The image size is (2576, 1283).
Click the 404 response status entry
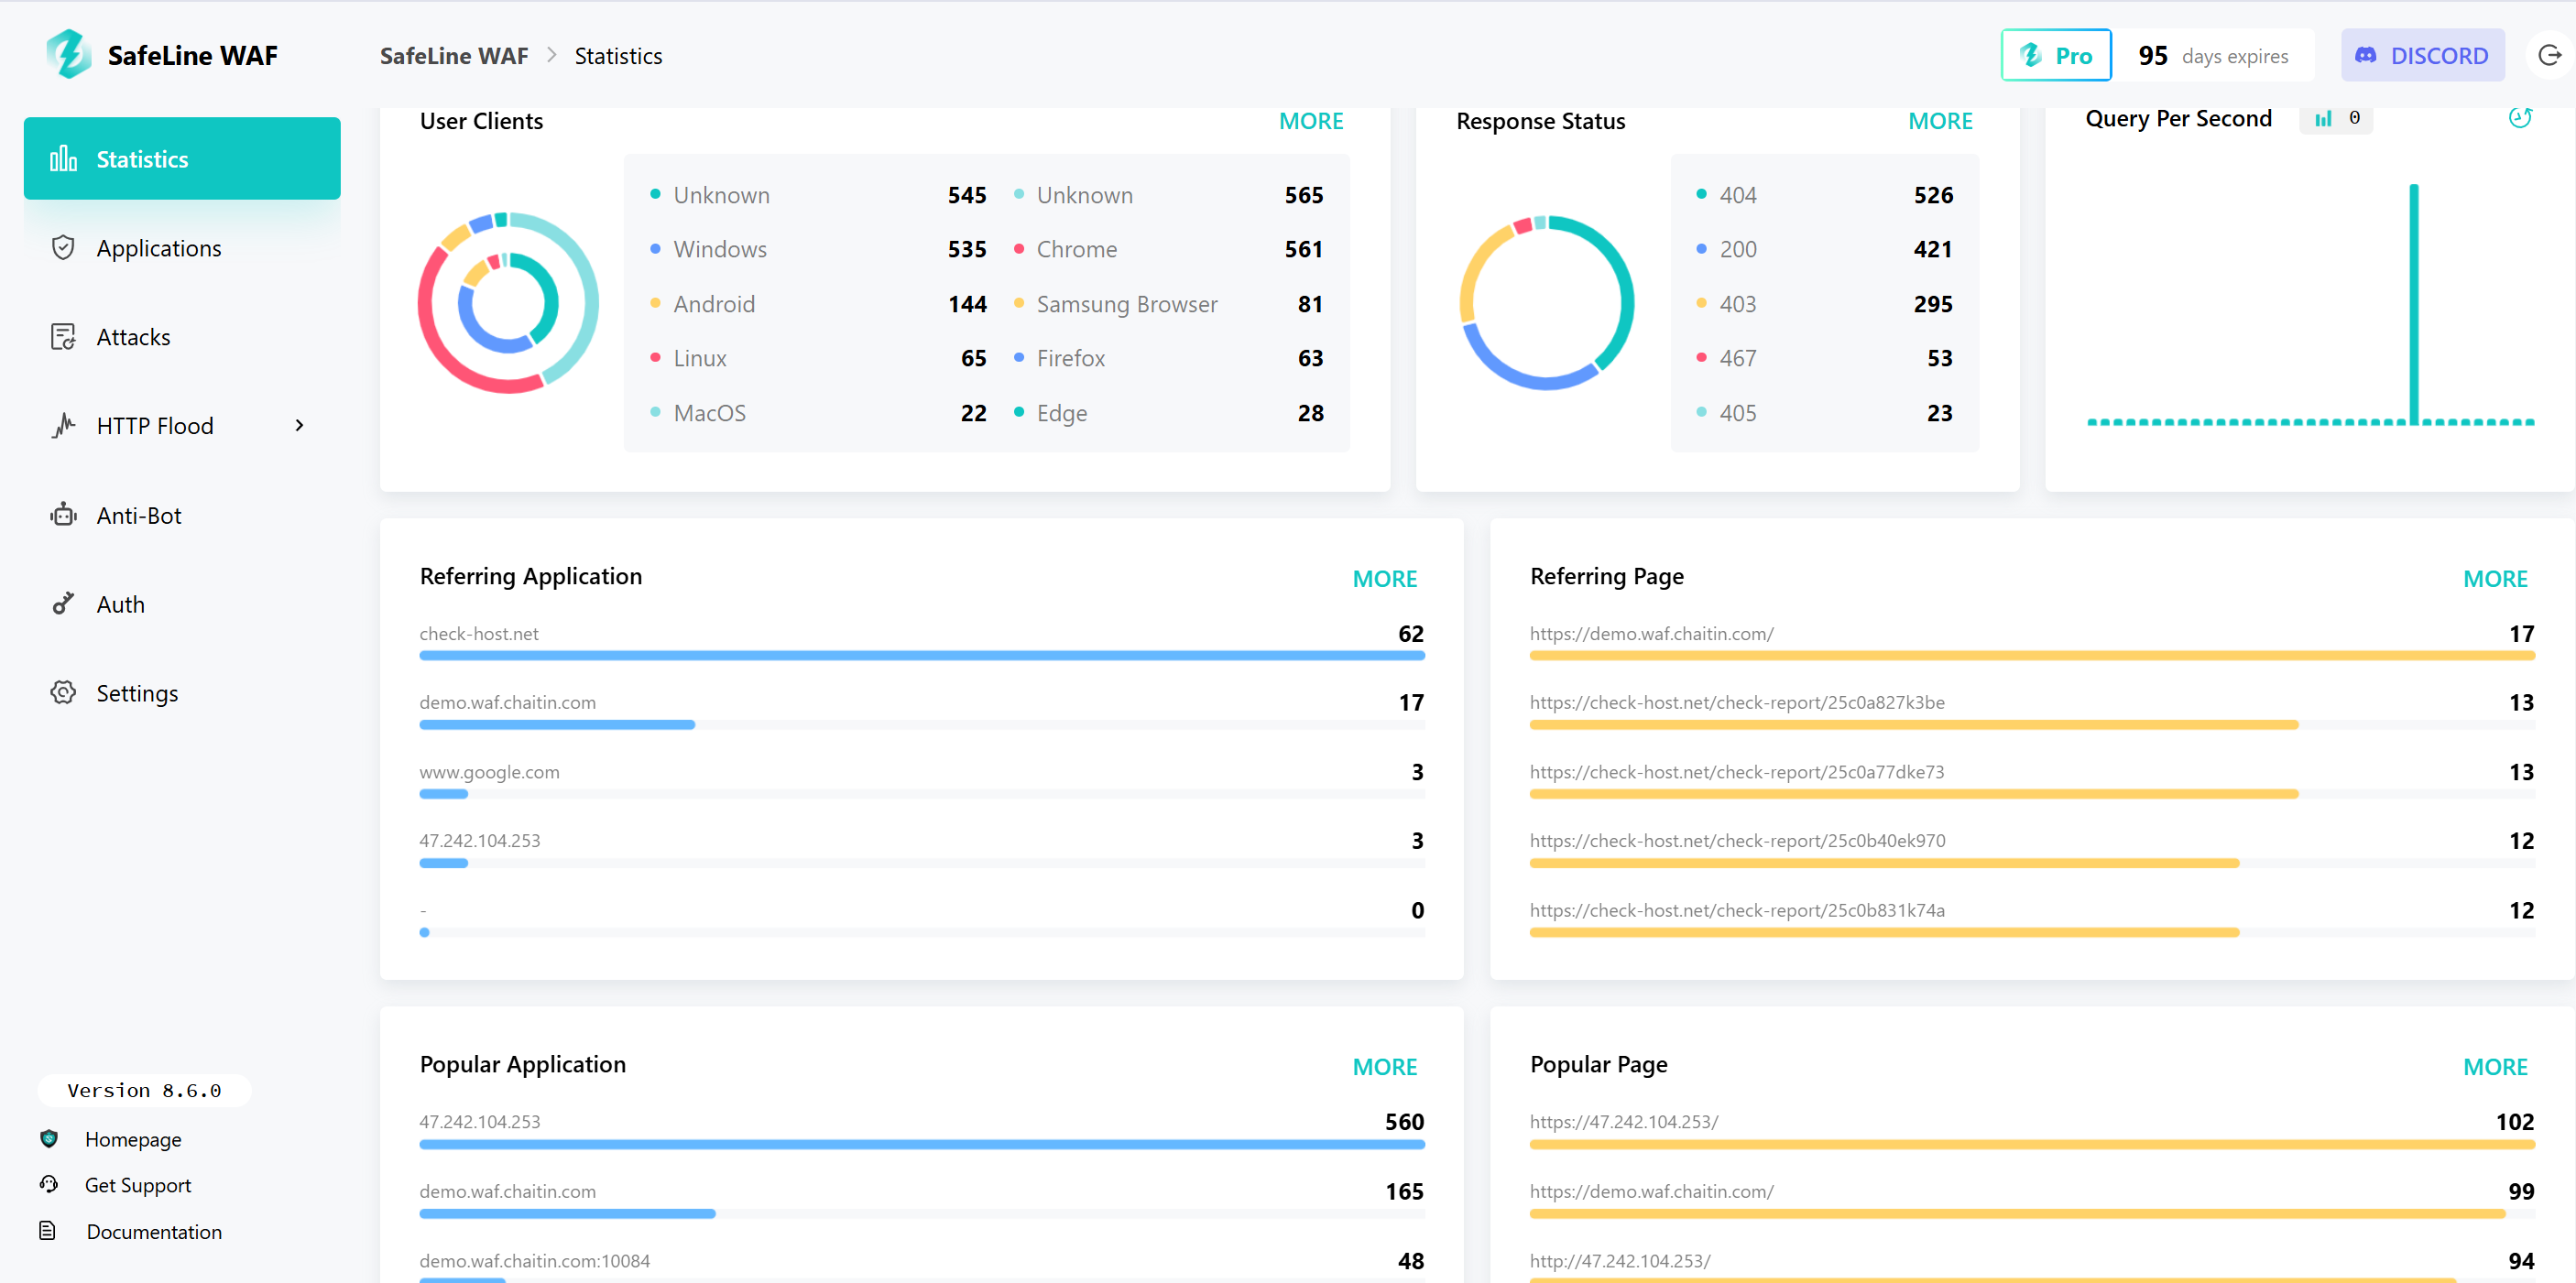click(x=1824, y=194)
